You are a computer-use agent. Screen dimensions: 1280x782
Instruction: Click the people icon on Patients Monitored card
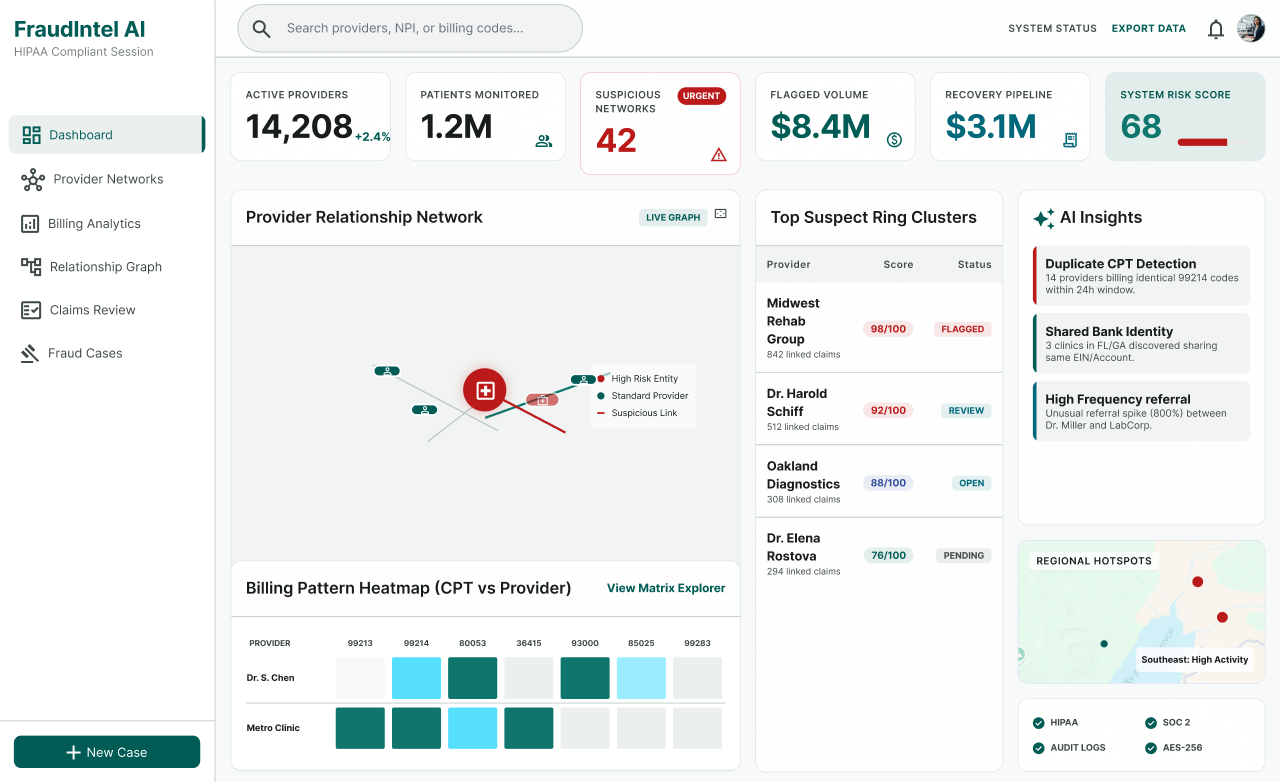(x=544, y=141)
